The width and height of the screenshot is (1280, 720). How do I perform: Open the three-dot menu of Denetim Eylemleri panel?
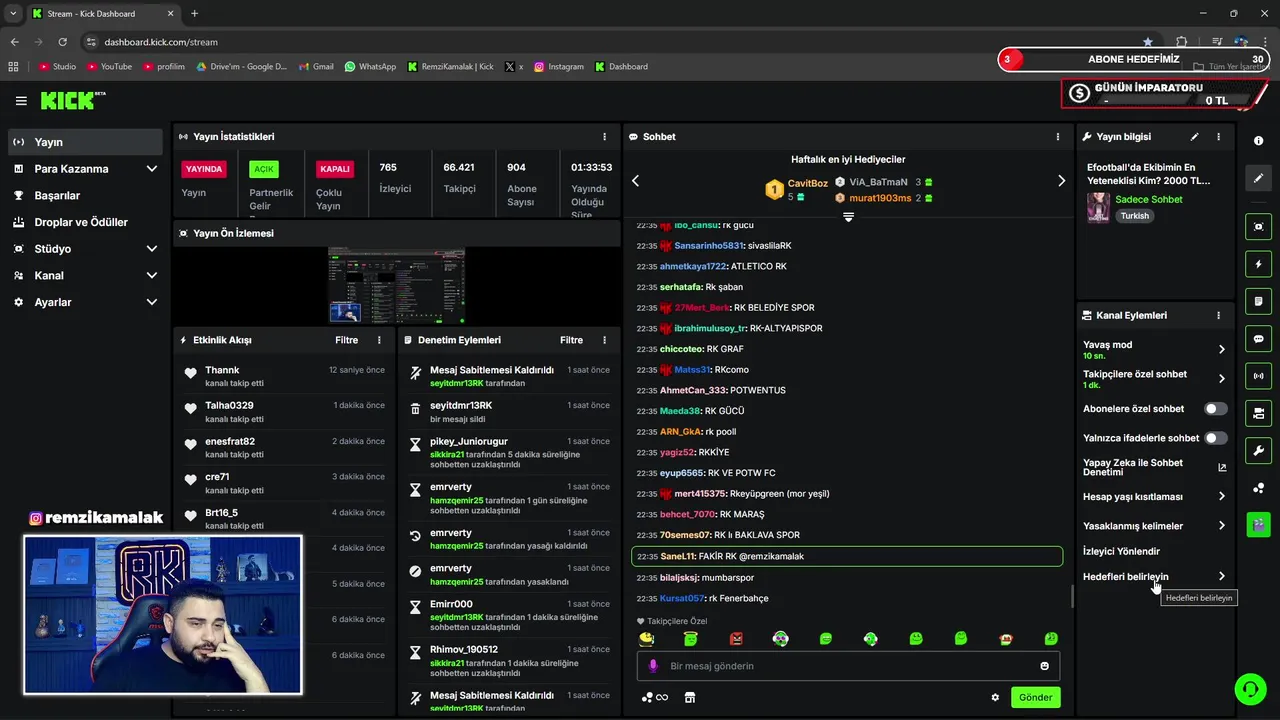coord(604,340)
